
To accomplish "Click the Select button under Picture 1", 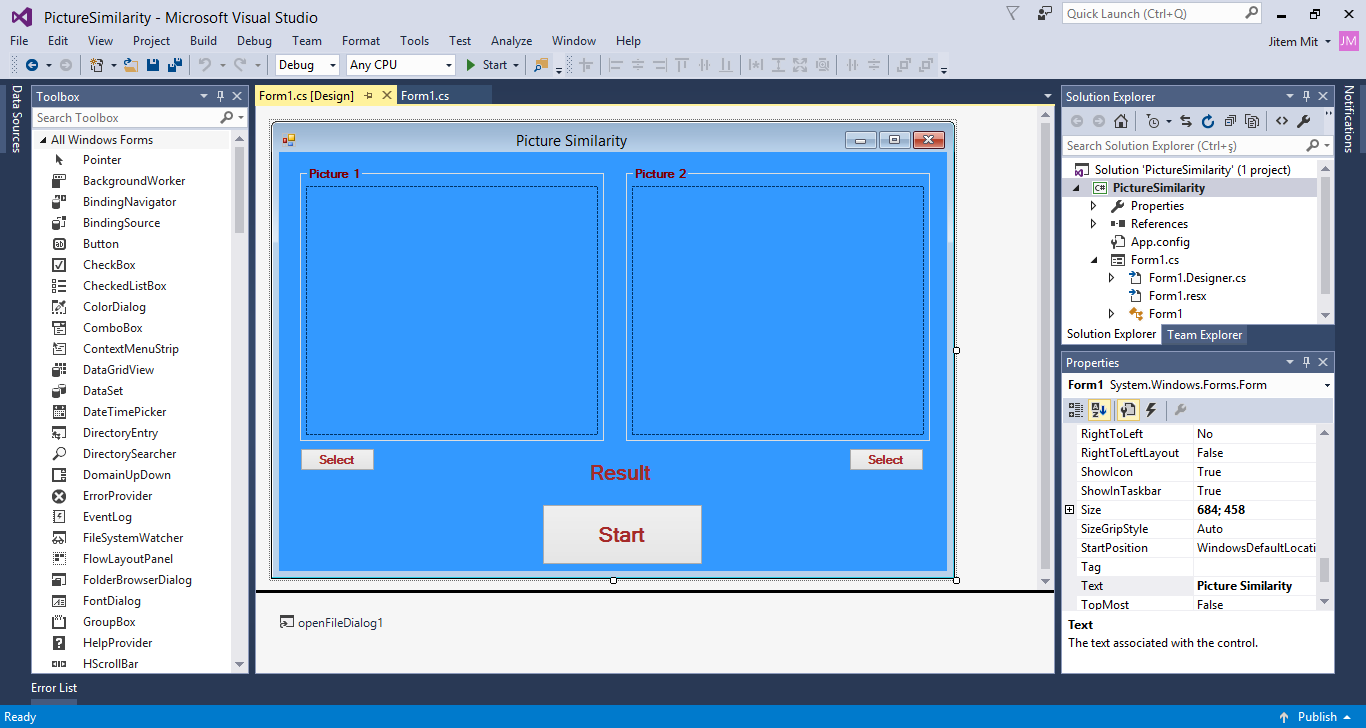I will pyautogui.click(x=337, y=459).
